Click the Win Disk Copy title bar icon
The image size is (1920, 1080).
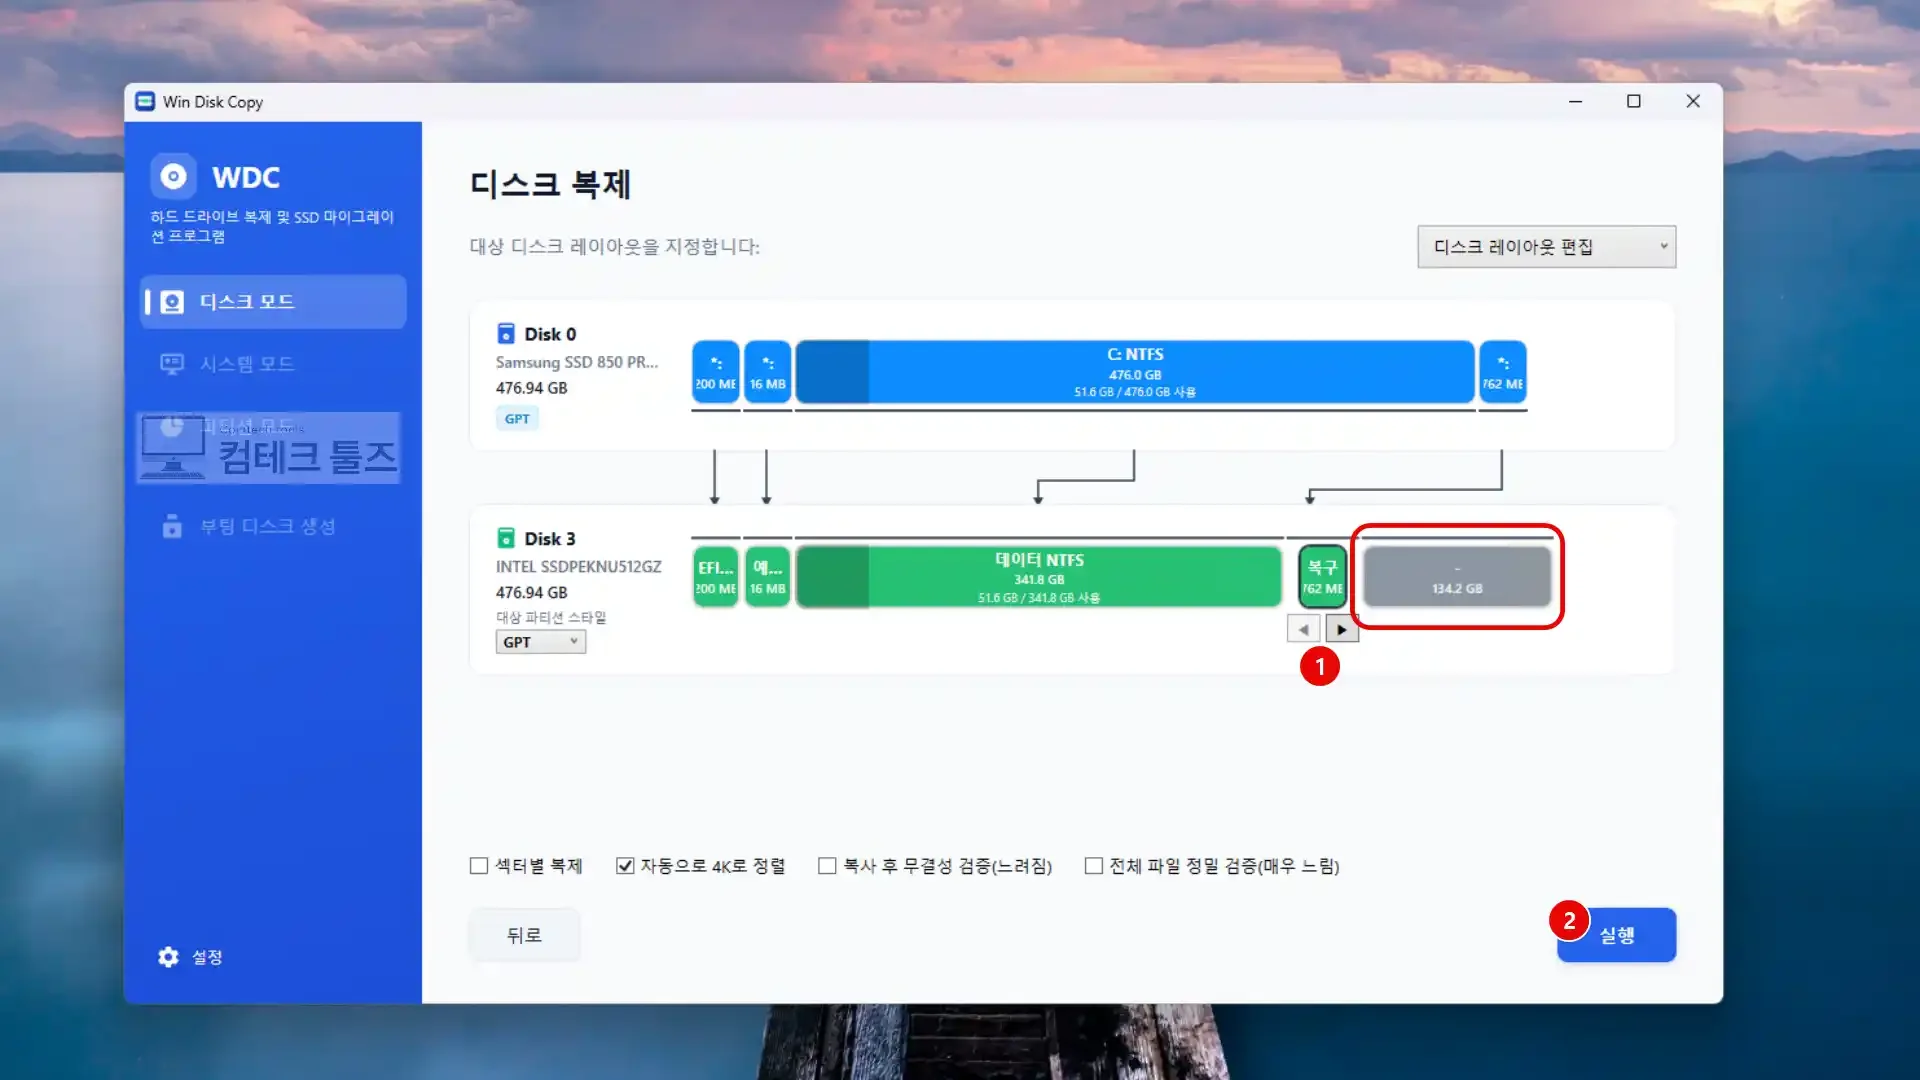[x=145, y=102]
